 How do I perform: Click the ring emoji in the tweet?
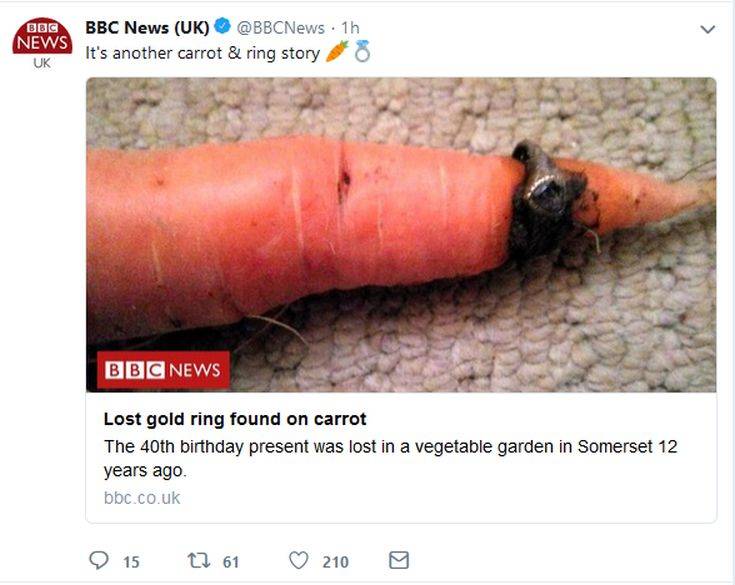pos(362,51)
